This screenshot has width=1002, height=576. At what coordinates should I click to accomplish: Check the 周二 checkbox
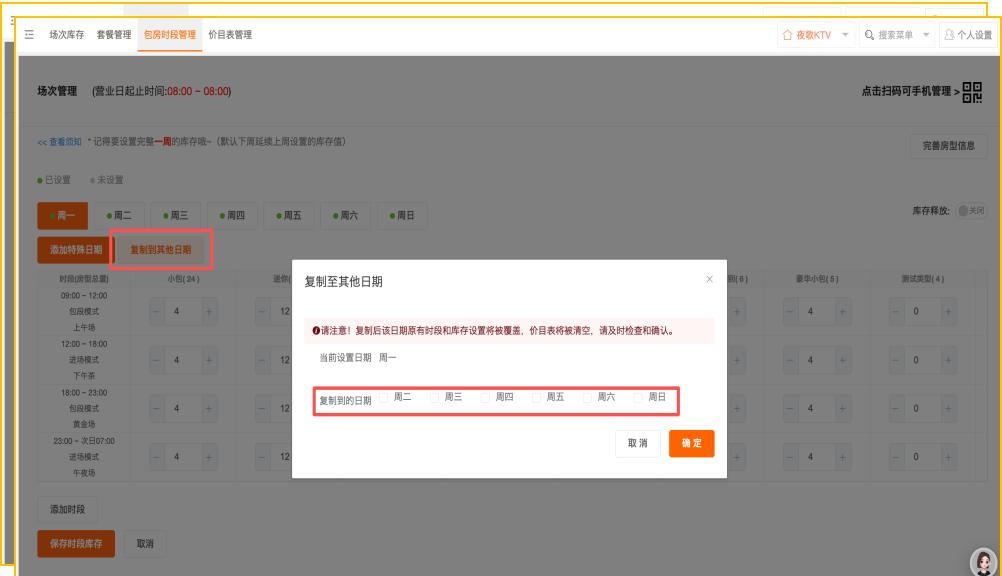click(384, 397)
